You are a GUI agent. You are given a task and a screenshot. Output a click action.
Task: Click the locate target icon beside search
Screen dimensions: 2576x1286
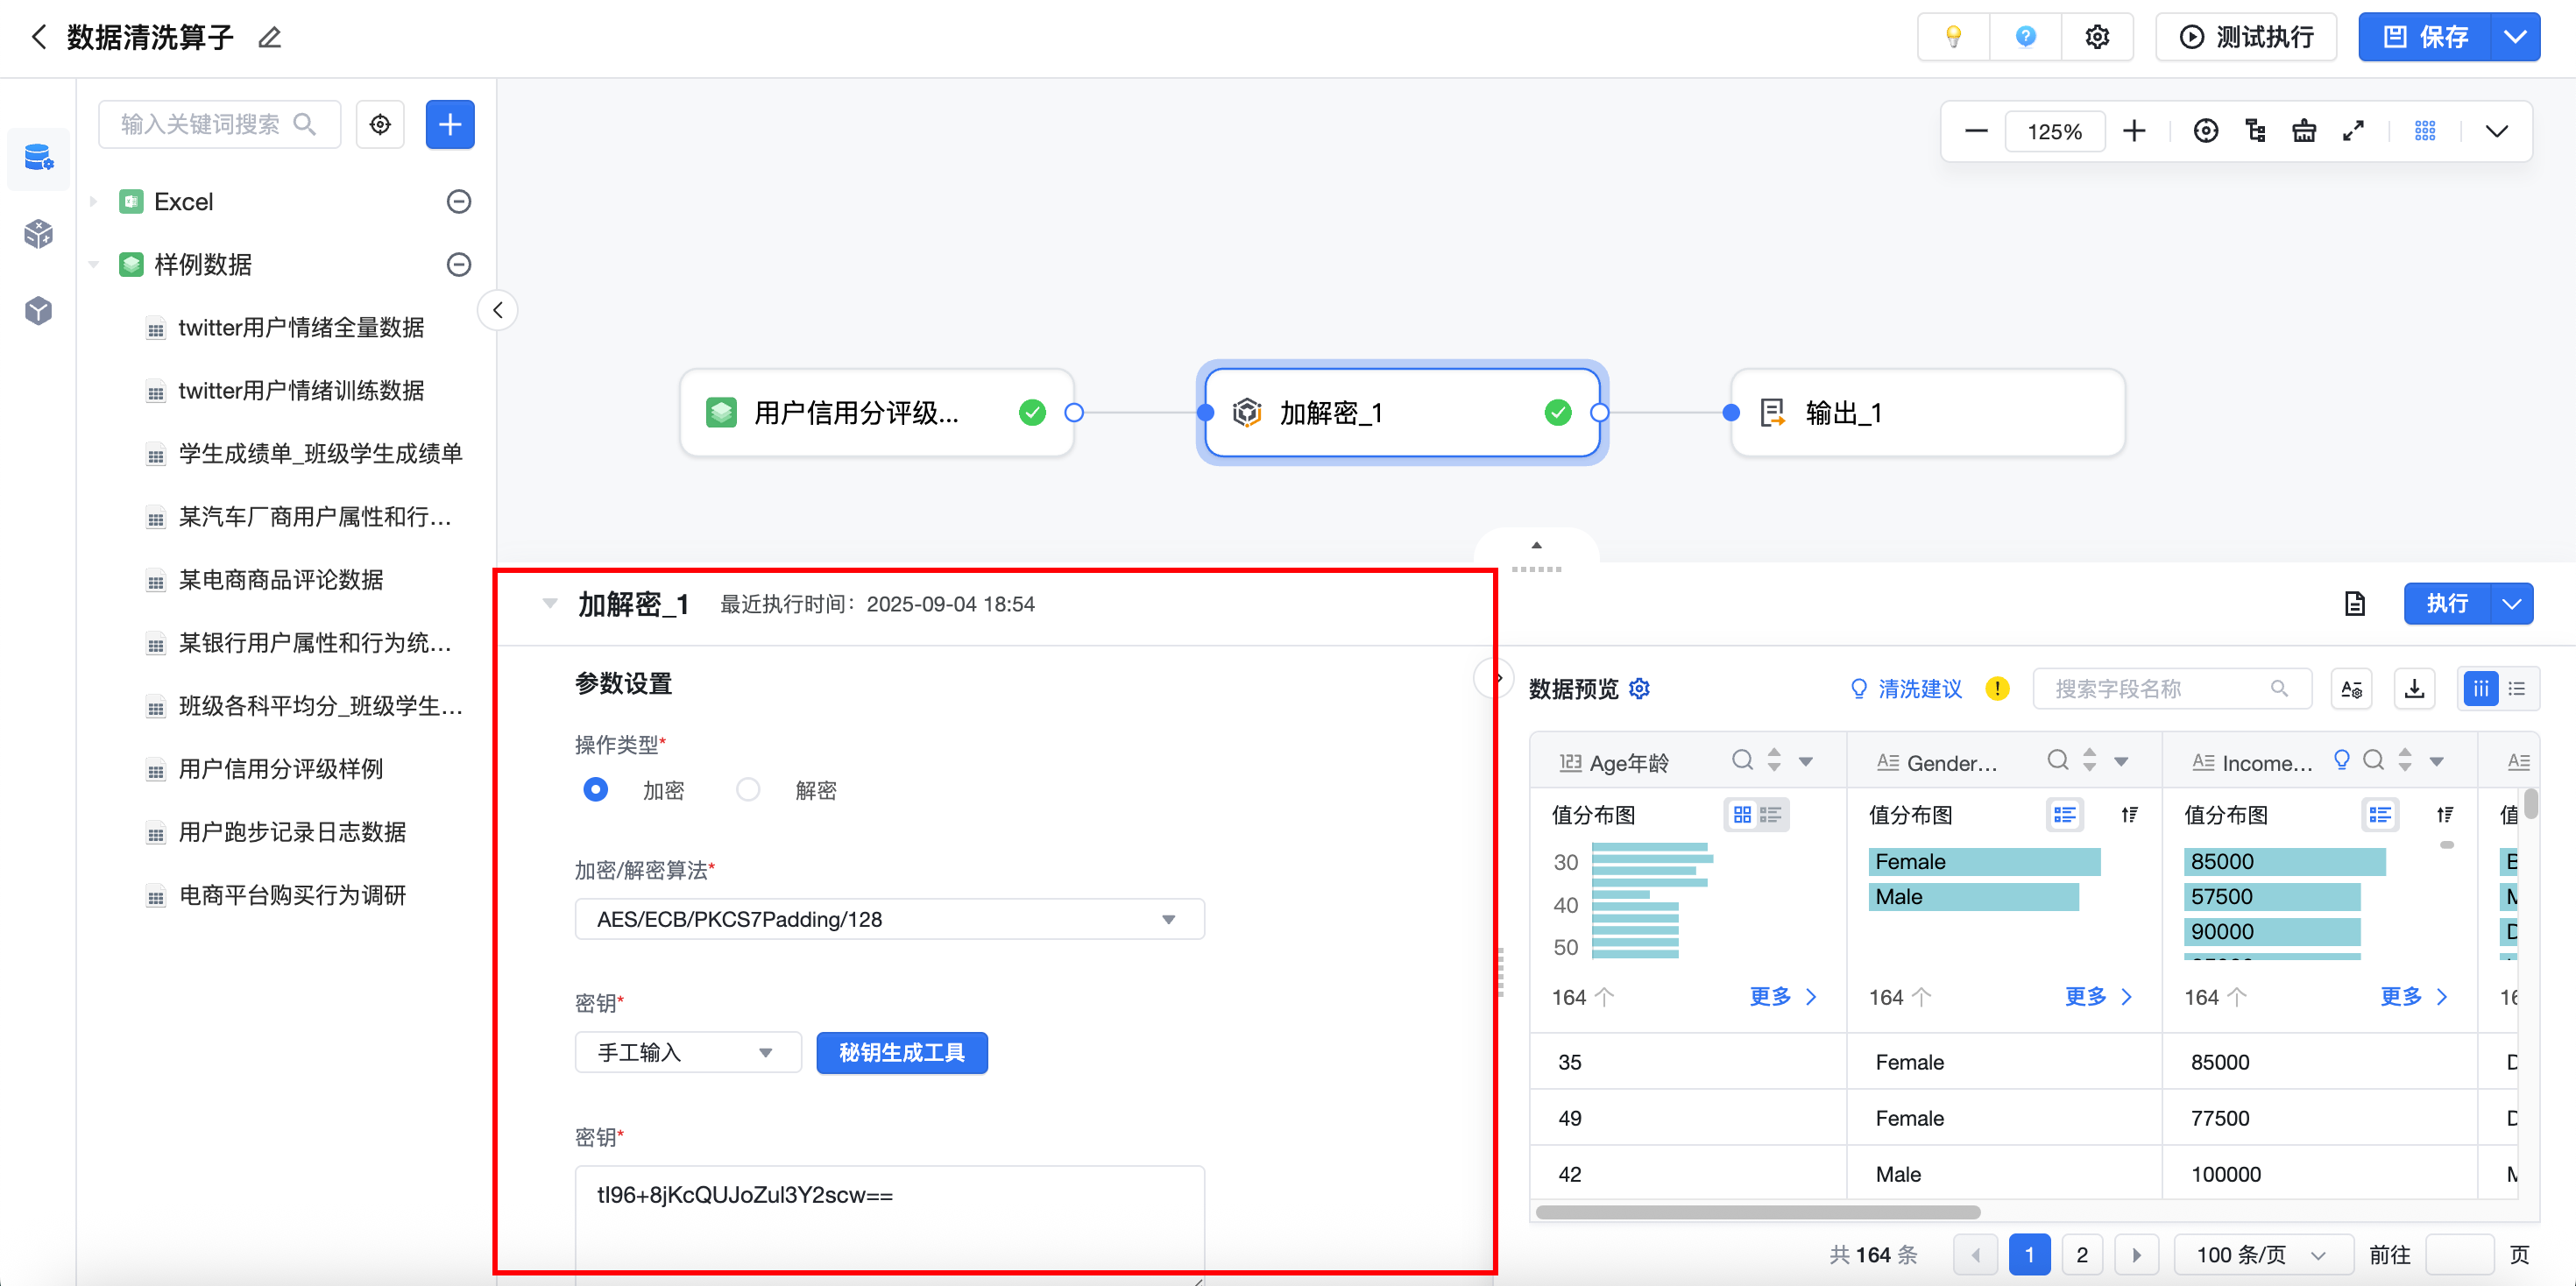[x=380, y=124]
